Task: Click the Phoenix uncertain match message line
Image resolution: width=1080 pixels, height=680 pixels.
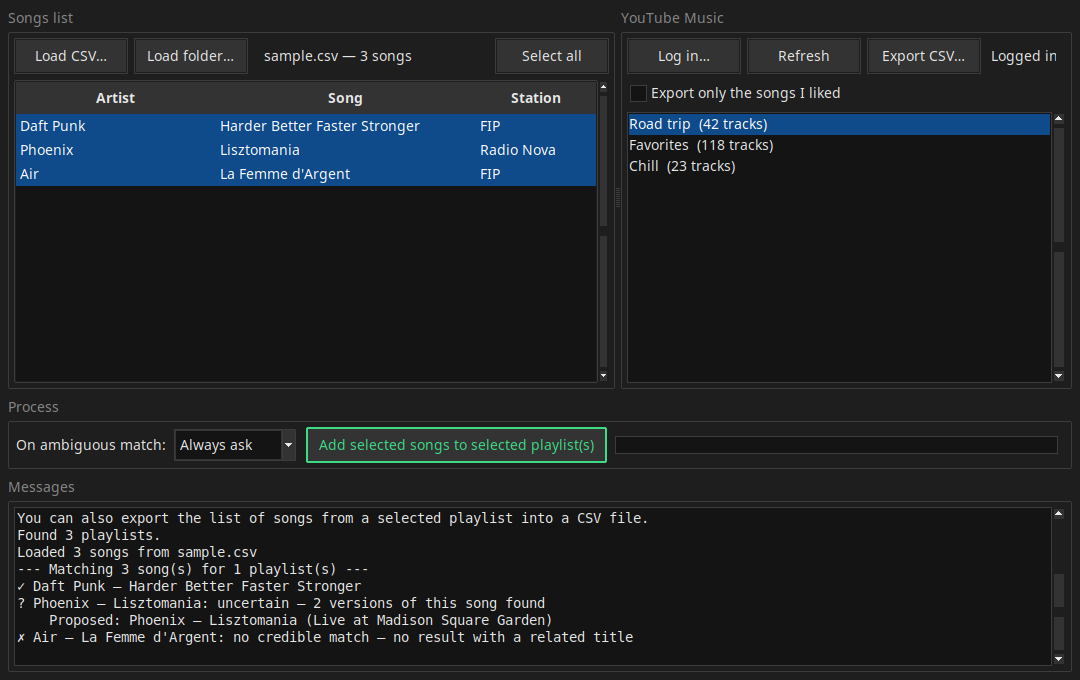Action: (x=281, y=604)
